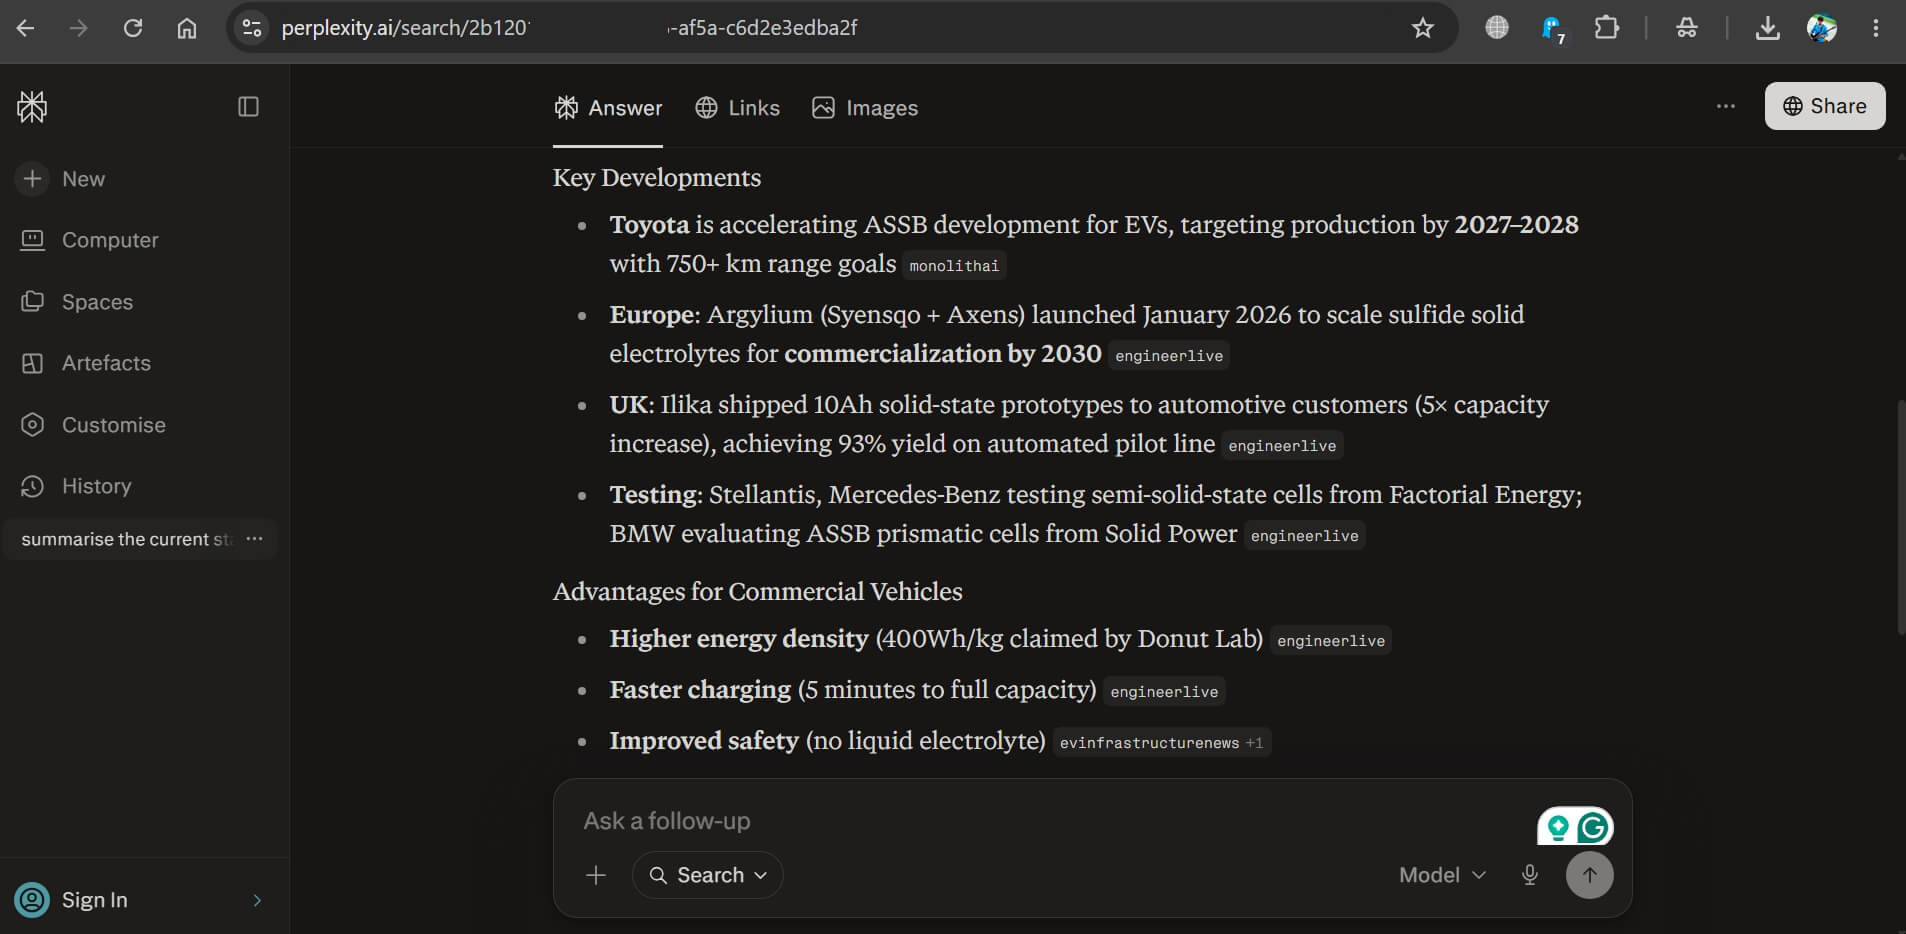This screenshot has height=934, width=1906.
Task: Focus the Ask a follow-up input field
Action: [x=1050, y=821]
